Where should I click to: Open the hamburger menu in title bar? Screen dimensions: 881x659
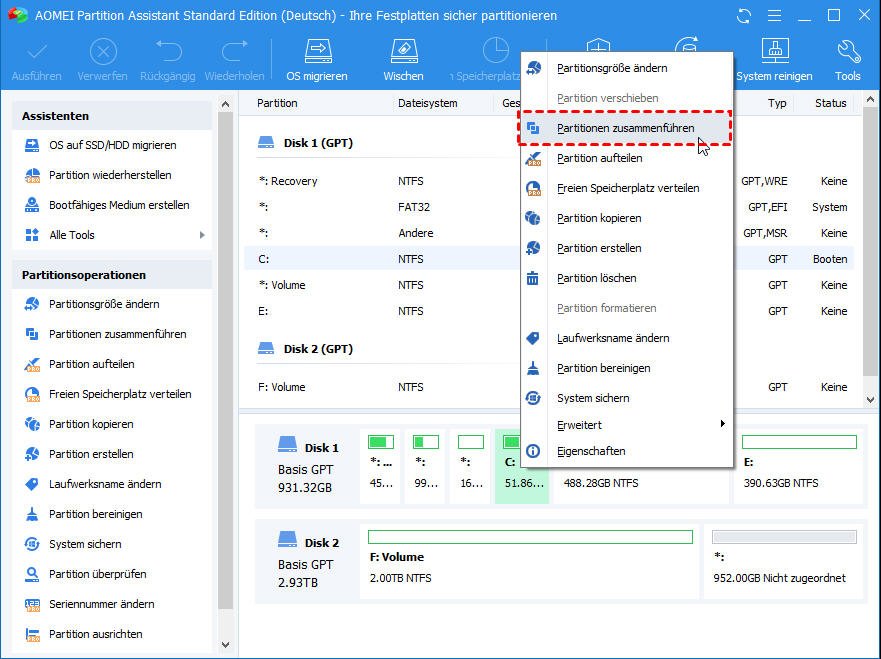click(x=774, y=15)
